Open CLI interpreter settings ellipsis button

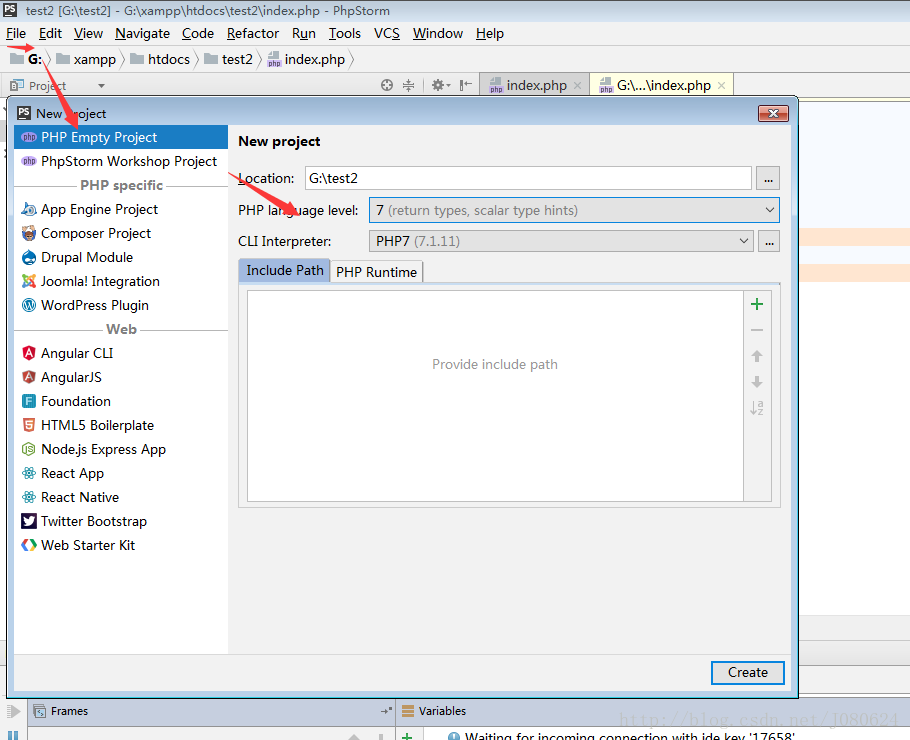(x=769, y=241)
